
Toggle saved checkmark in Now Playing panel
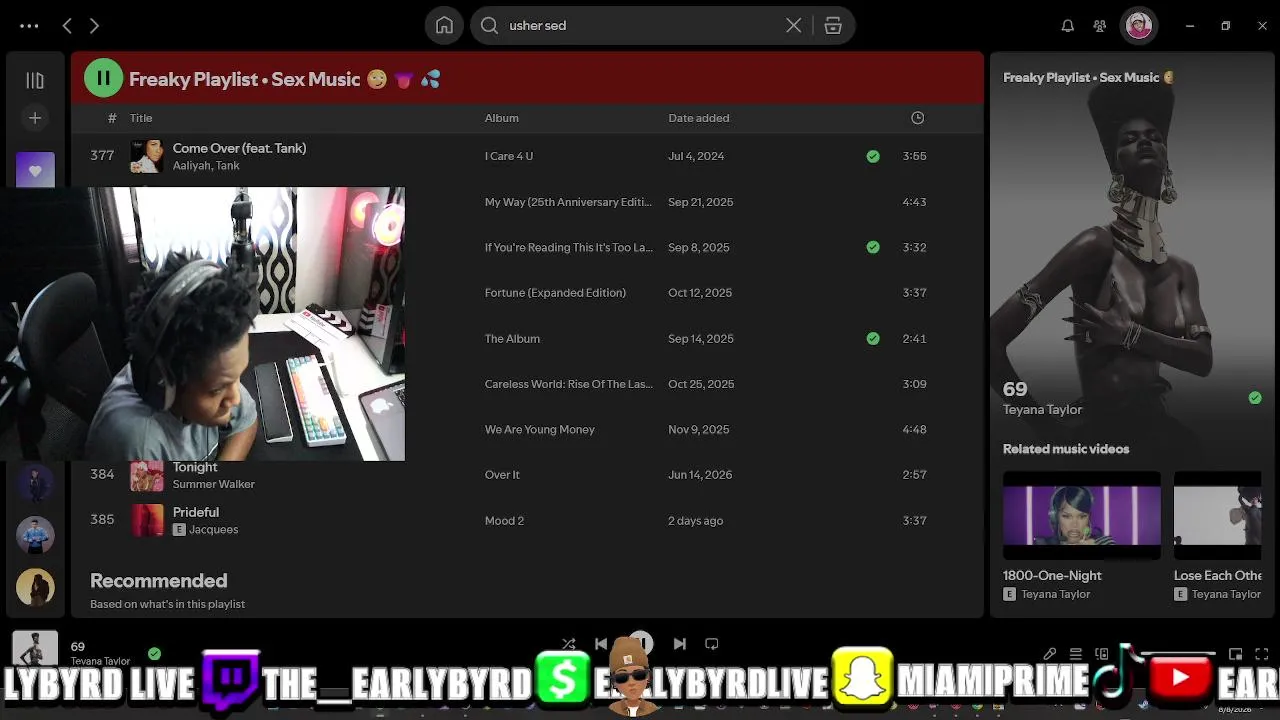[1255, 398]
